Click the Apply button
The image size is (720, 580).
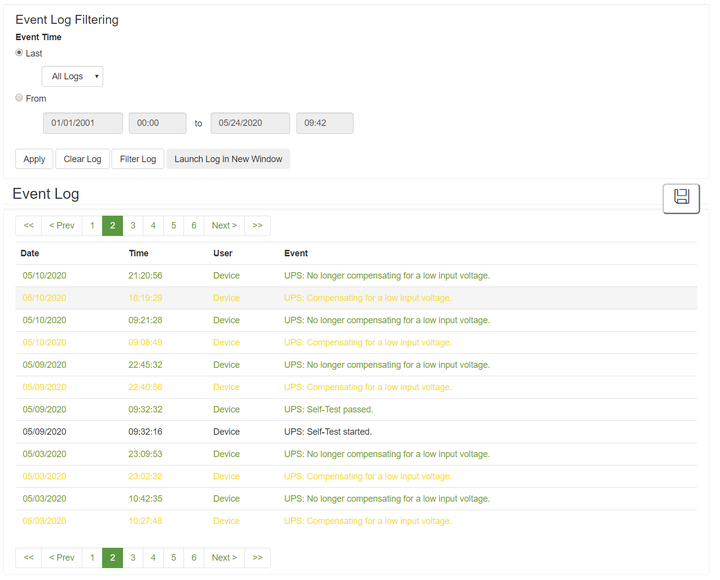tap(34, 159)
